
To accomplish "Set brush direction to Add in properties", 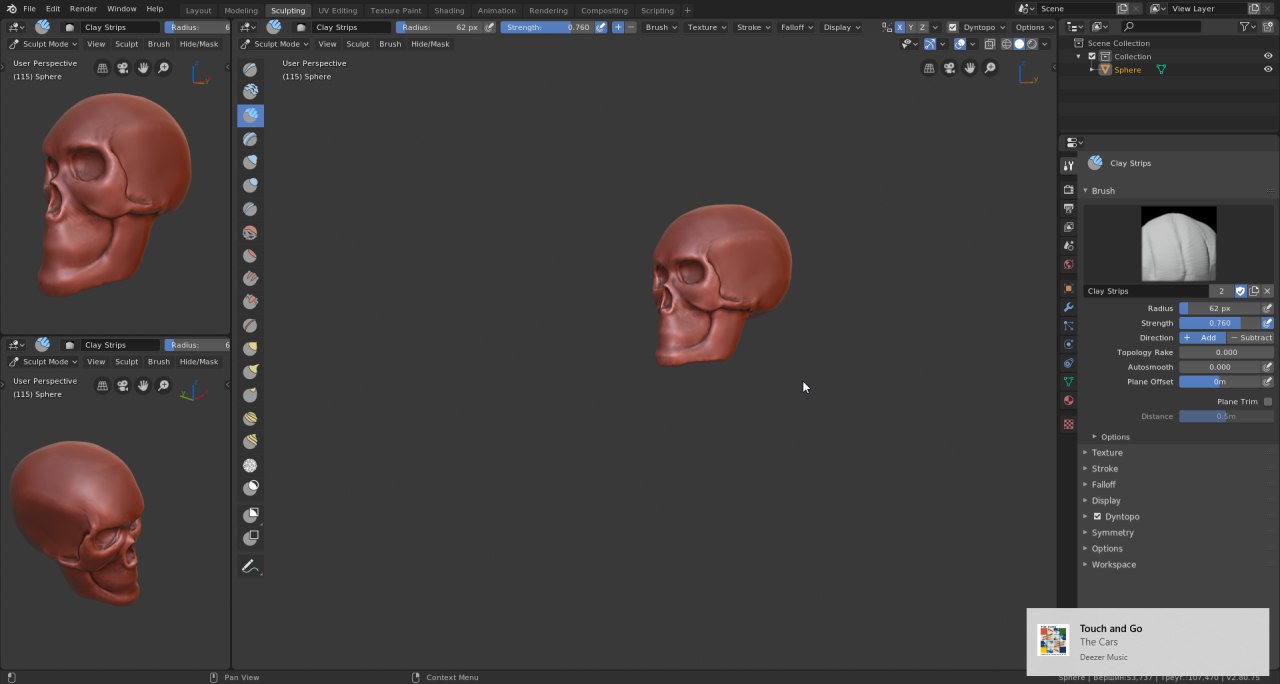I will pyautogui.click(x=1202, y=337).
